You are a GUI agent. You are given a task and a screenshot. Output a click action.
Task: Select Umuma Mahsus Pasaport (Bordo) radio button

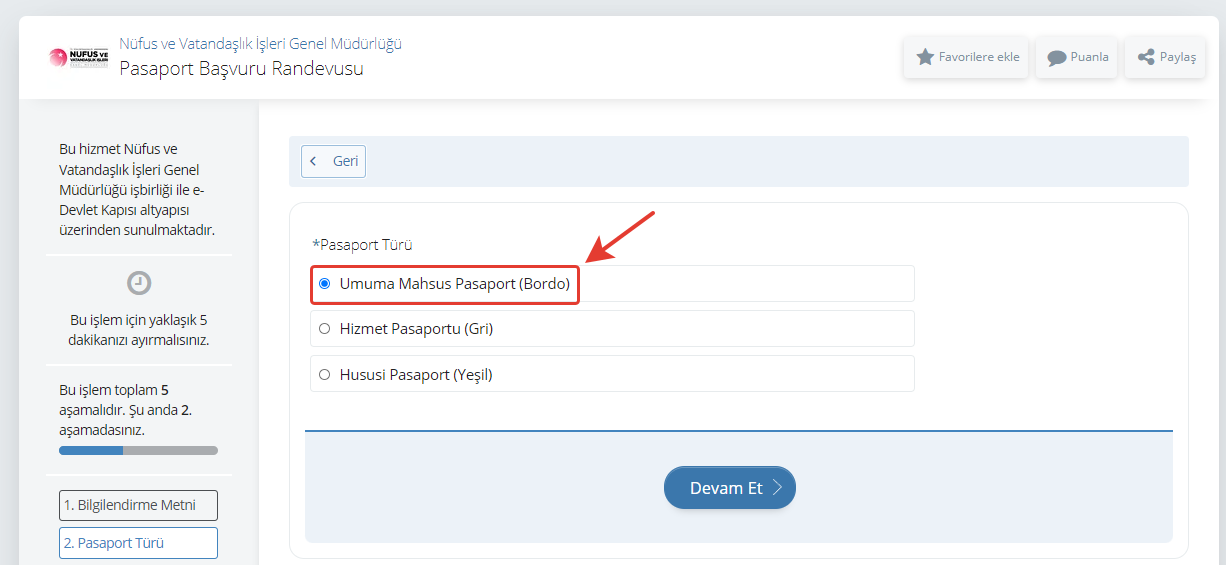coord(324,284)
